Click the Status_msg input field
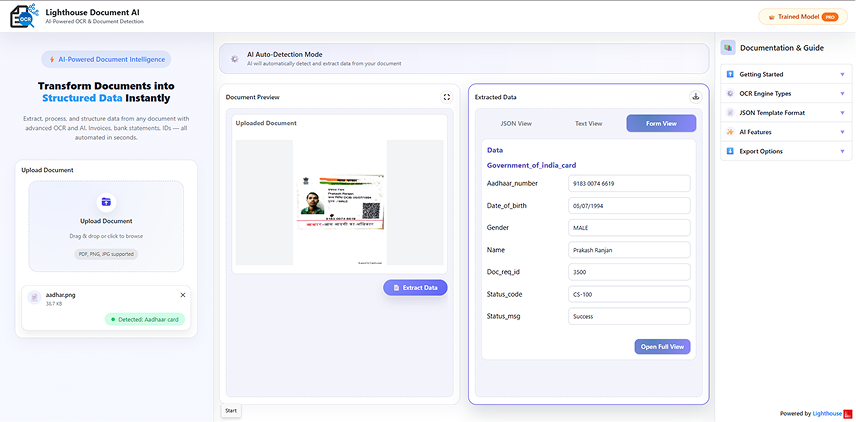 [x=629, y=316]
